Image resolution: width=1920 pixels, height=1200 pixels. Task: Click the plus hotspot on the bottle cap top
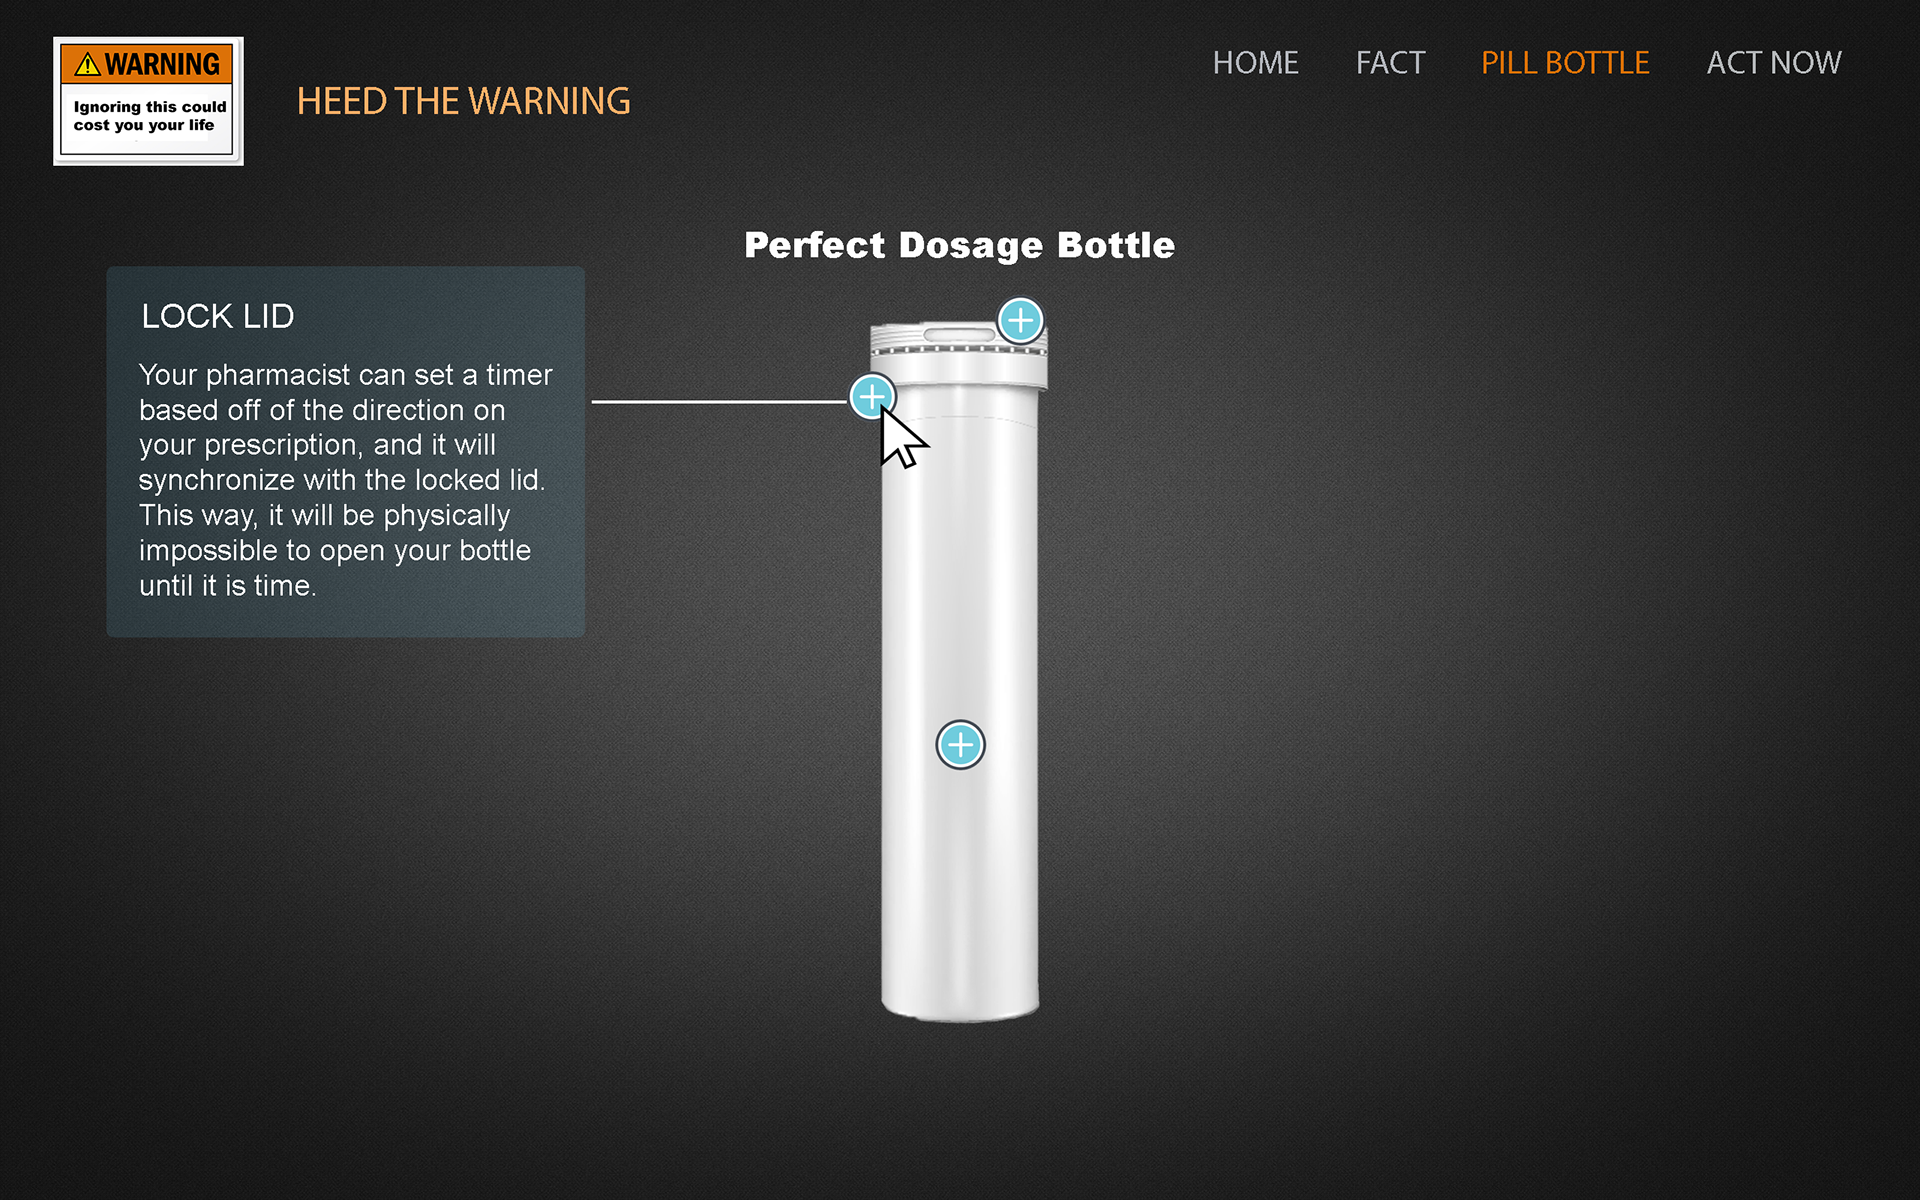click(x=1020, y=321)
